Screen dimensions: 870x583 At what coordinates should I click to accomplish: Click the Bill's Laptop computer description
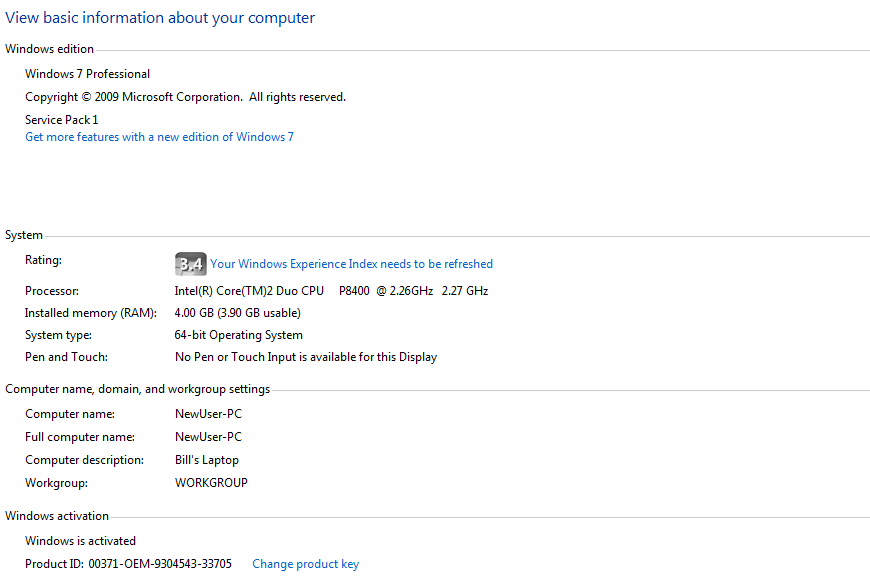point(206,460)
